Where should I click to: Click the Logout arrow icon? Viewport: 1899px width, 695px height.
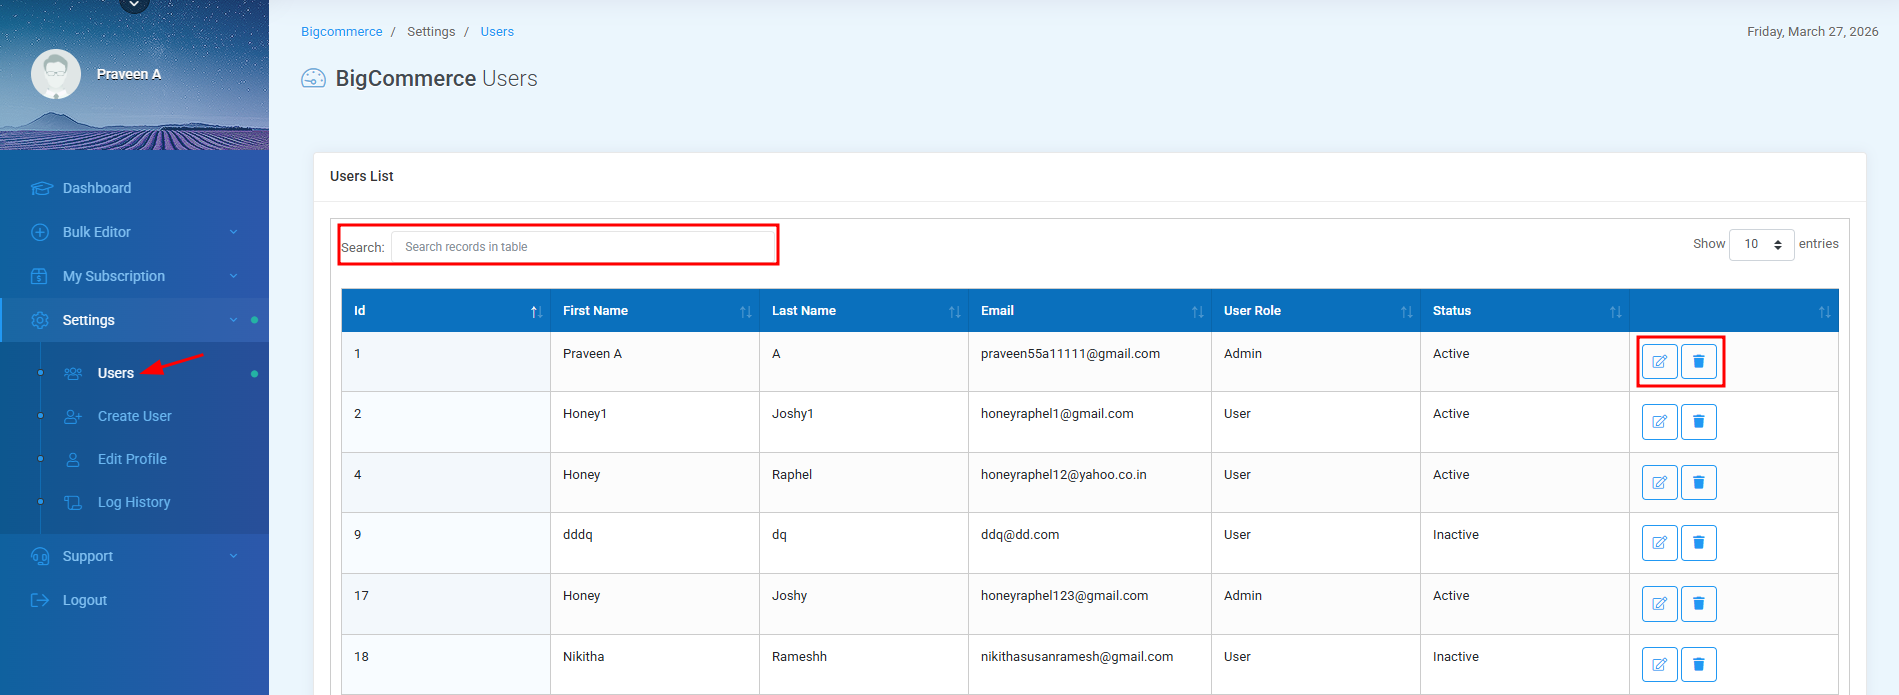pos(40,600)
